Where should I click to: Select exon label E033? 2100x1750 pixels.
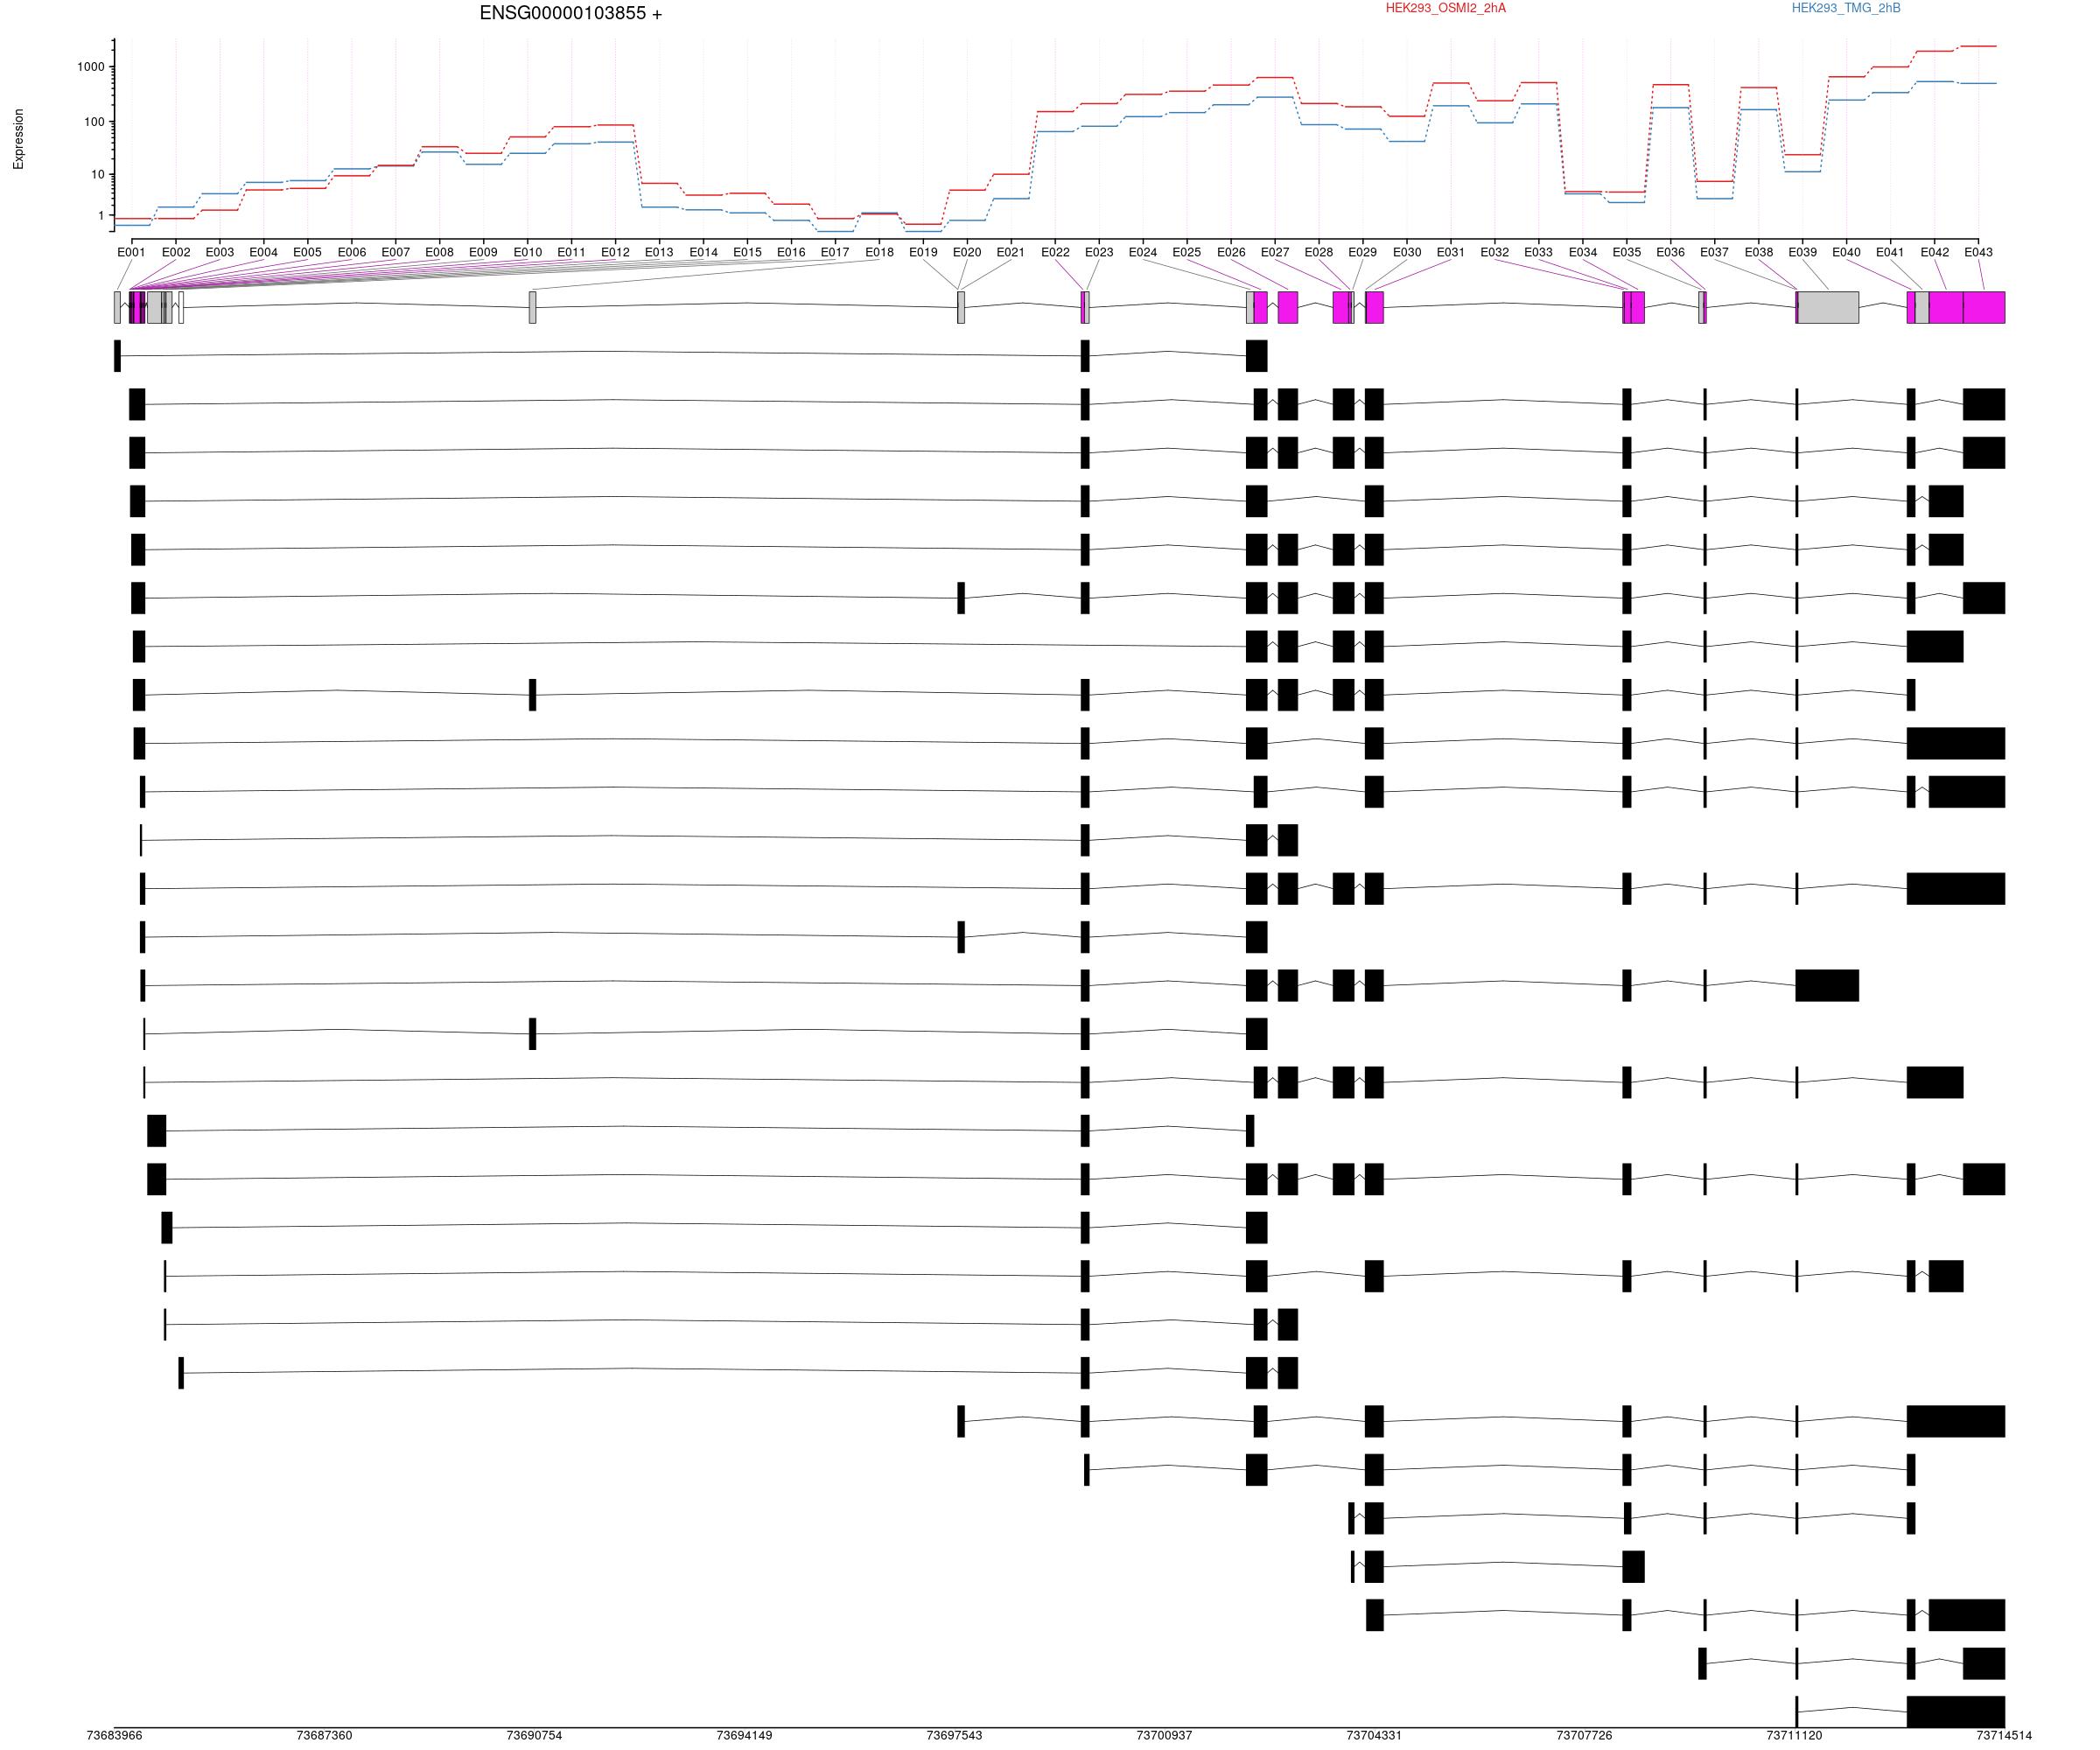coord(1539,253)
